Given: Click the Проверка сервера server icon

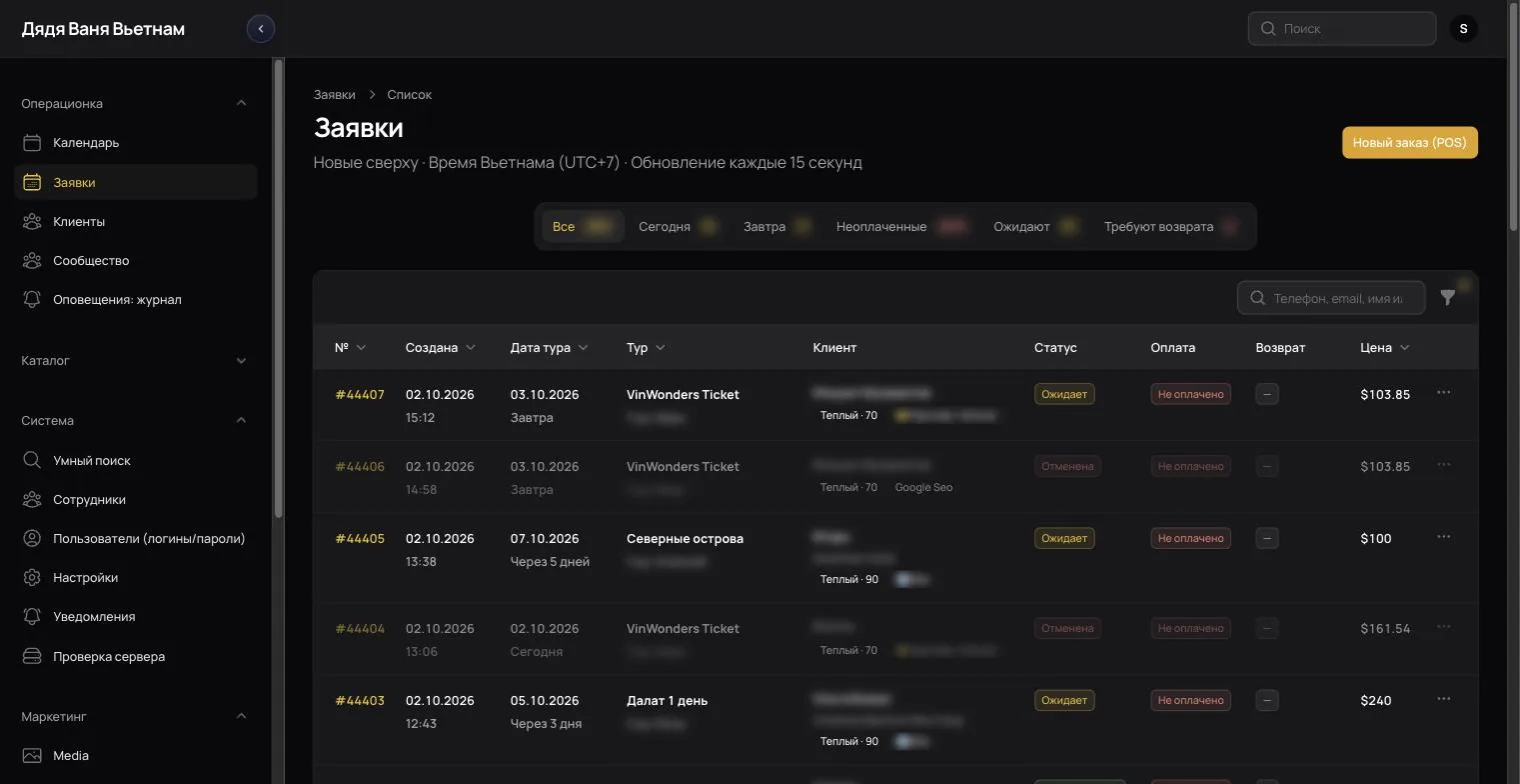Looking at the screenshot, I should pos(32,657).
